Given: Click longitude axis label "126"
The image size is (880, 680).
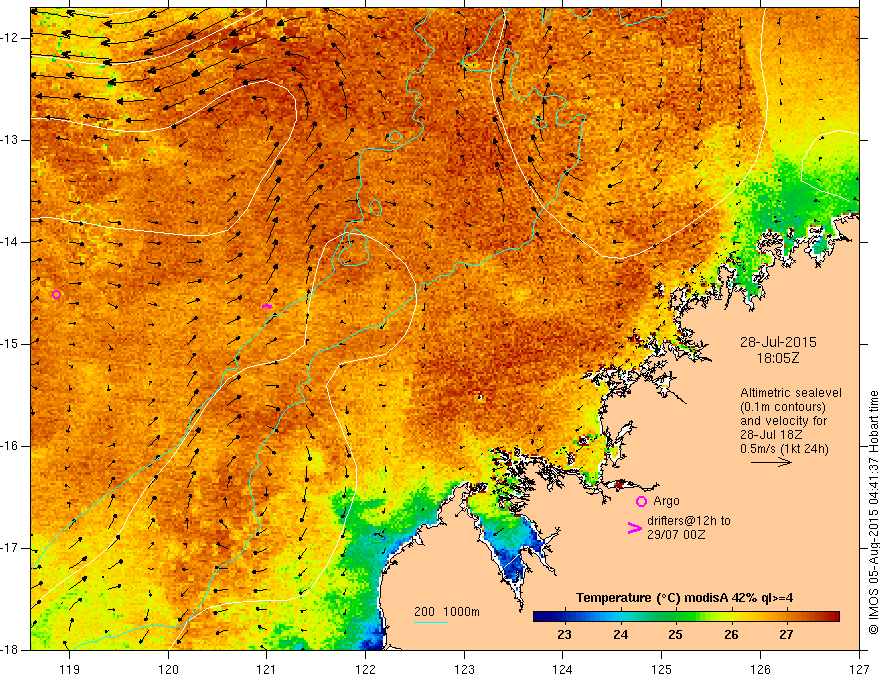Looking at the screenshot, I should (760, 669).
